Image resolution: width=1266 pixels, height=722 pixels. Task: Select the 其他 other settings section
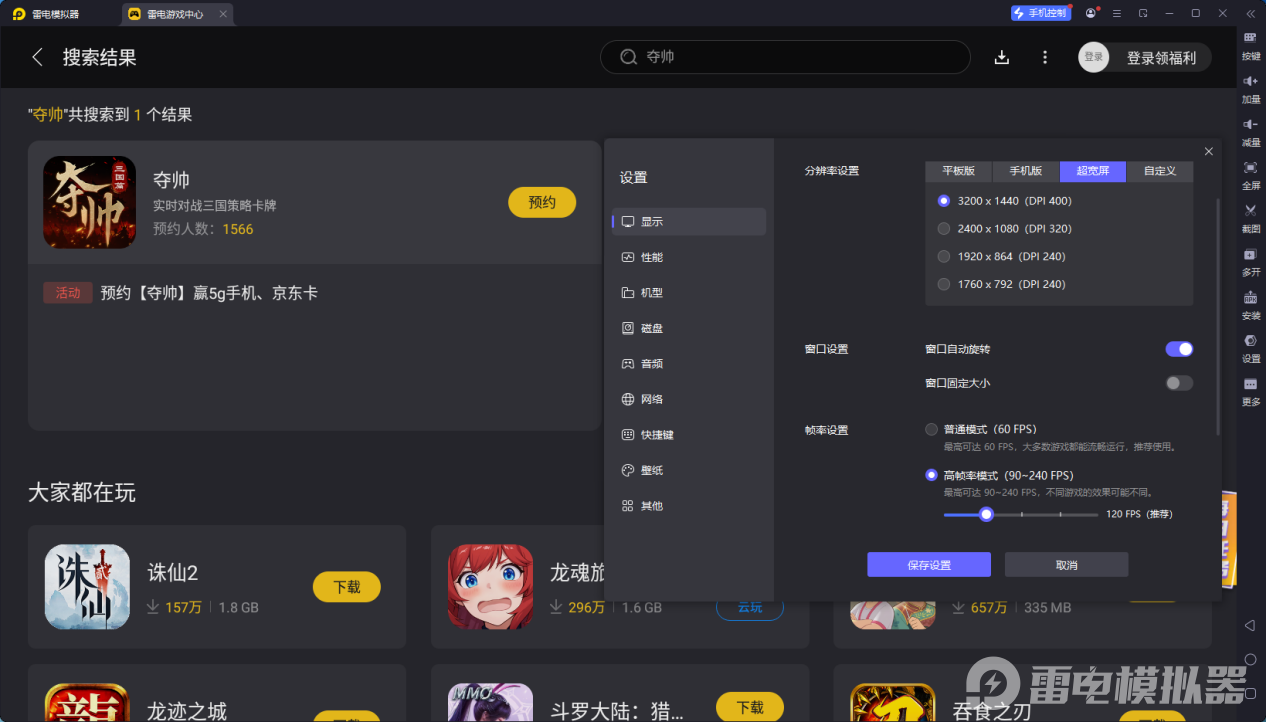689,506
